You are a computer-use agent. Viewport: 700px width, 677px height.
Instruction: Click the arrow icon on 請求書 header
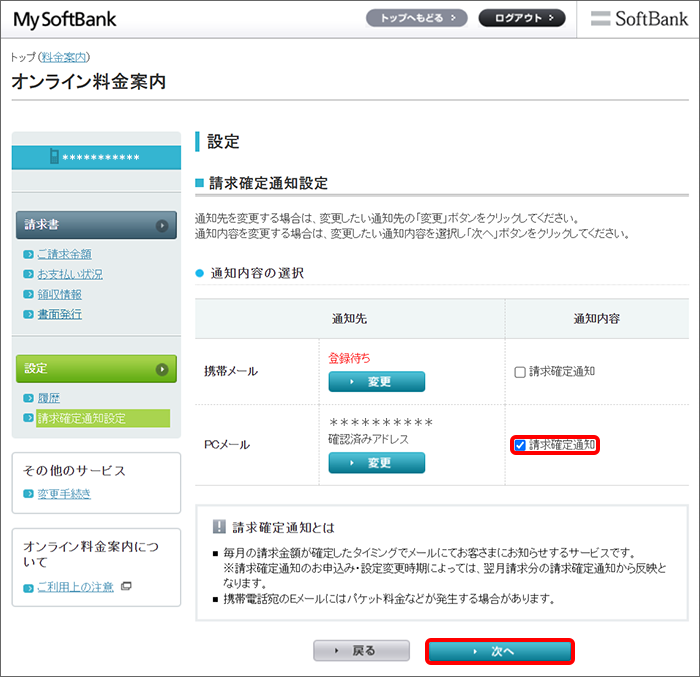pos(162,226)
